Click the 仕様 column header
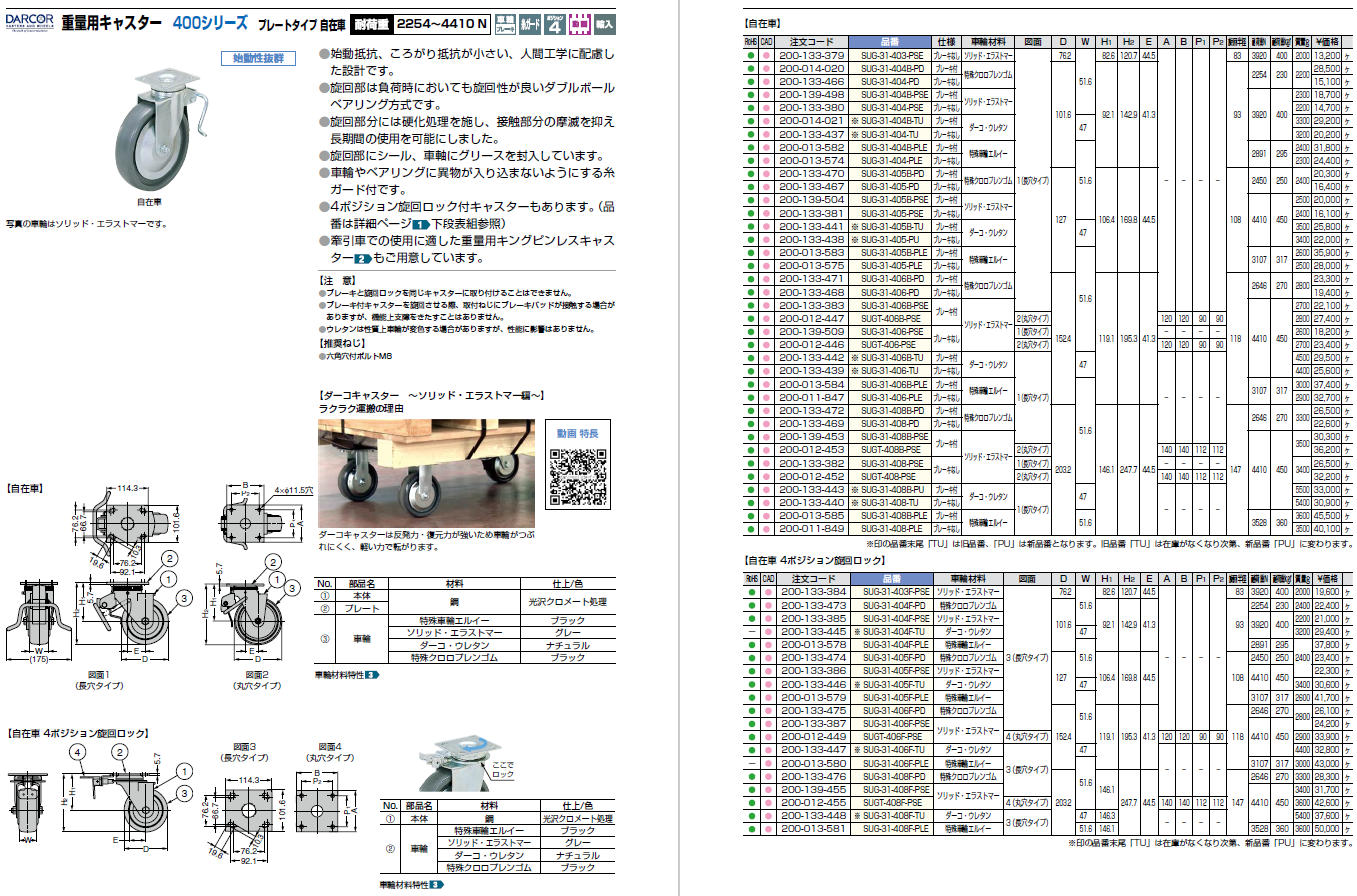Image resolution: width=1357 pixels, height=896 pixels. click(946, 43)
